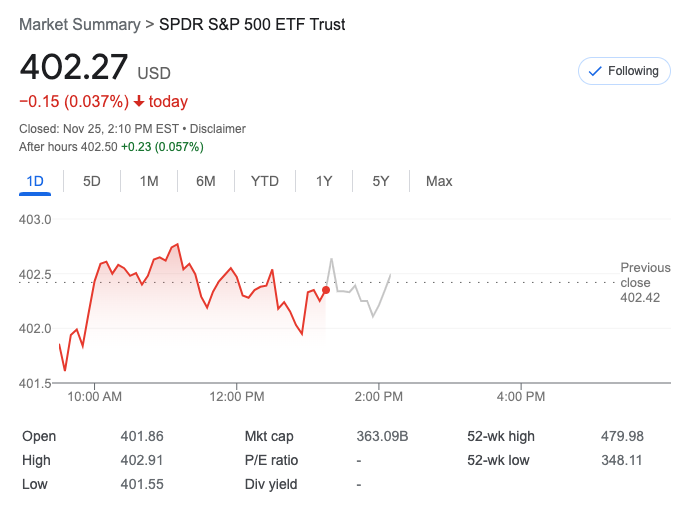The width and height of the screenshot is (700, 505).
Task: Choose the 5Y range tab
Action: [381, 181]
